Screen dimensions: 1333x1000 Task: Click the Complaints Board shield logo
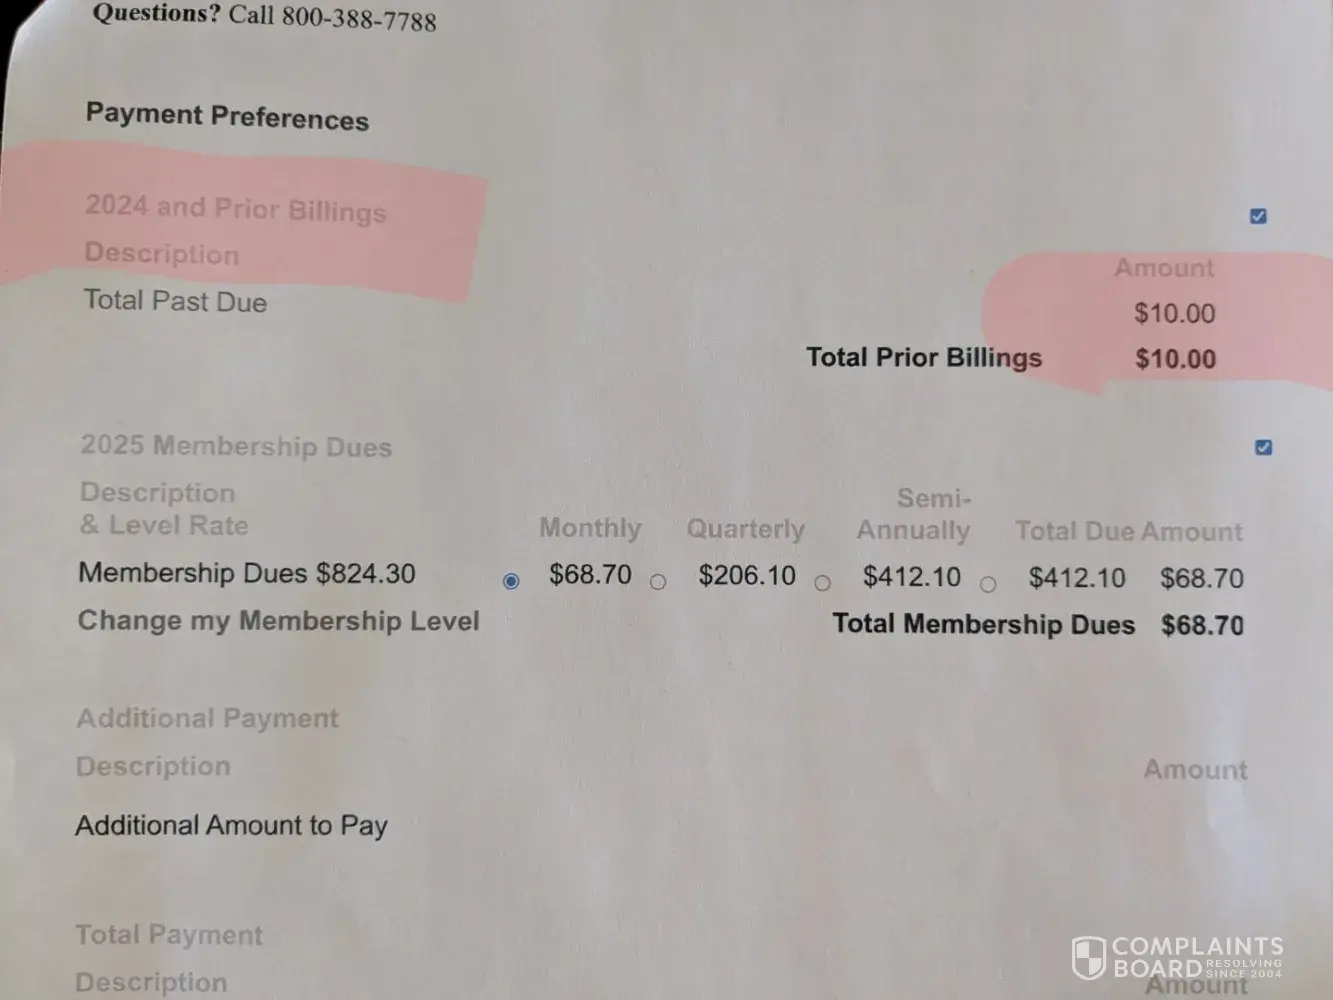pos(1088,958)
